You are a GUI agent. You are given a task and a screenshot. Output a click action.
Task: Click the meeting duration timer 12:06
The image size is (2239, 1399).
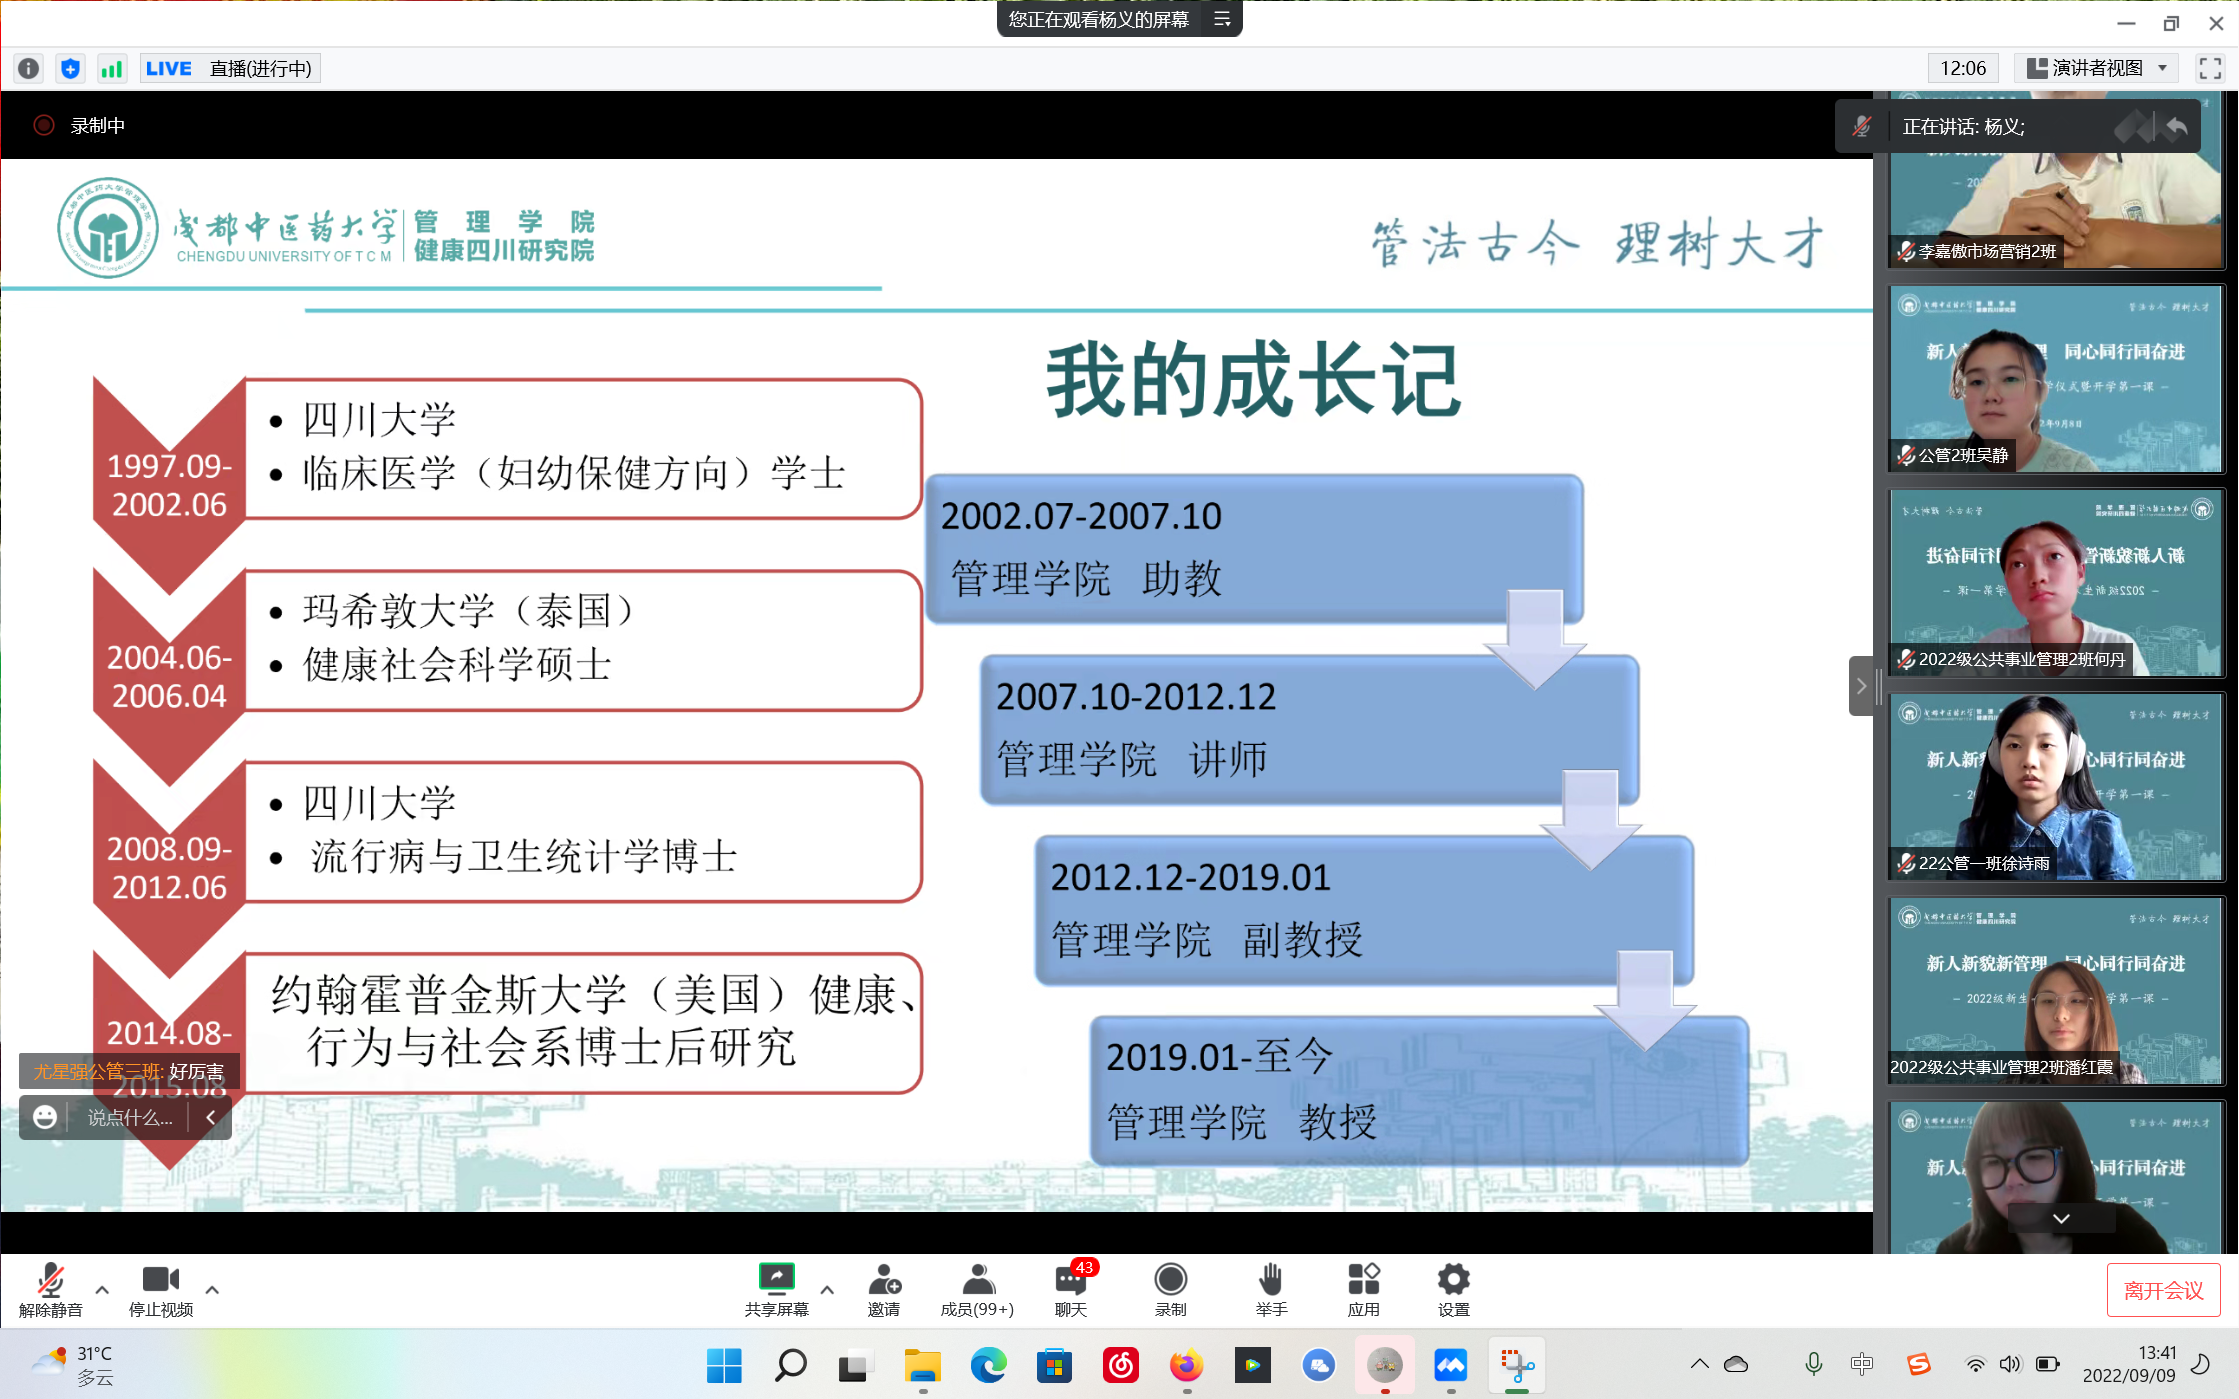pyautogui.click(x=1962, y=68)
